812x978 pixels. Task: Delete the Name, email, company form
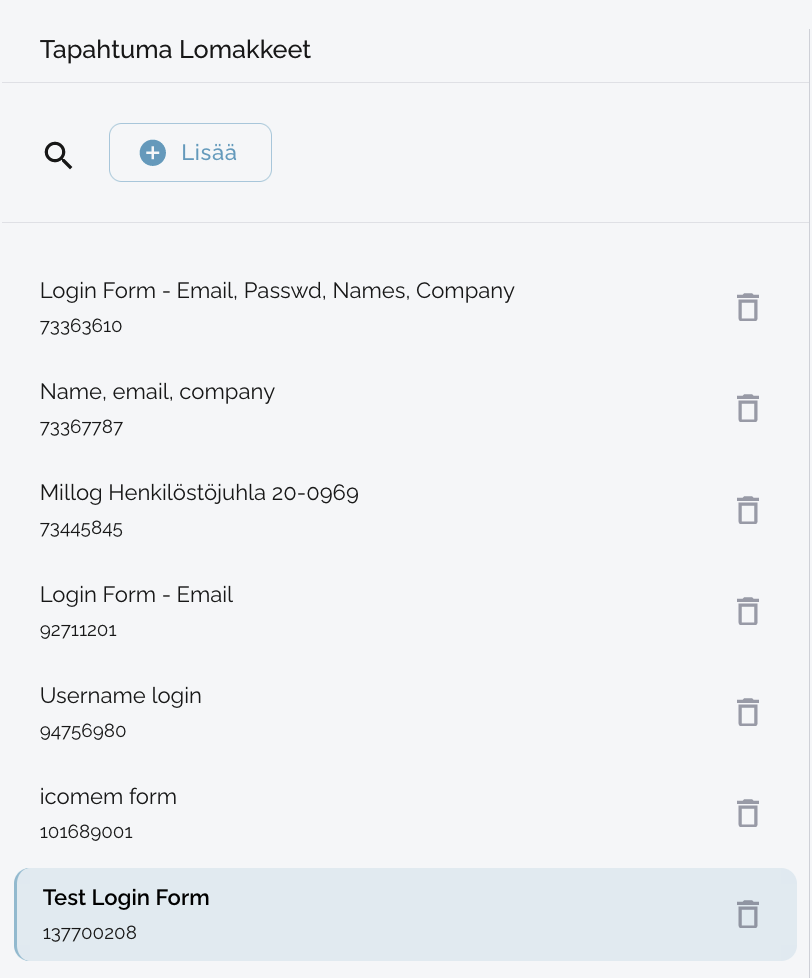pyautogui.click(x=747, y=408)
